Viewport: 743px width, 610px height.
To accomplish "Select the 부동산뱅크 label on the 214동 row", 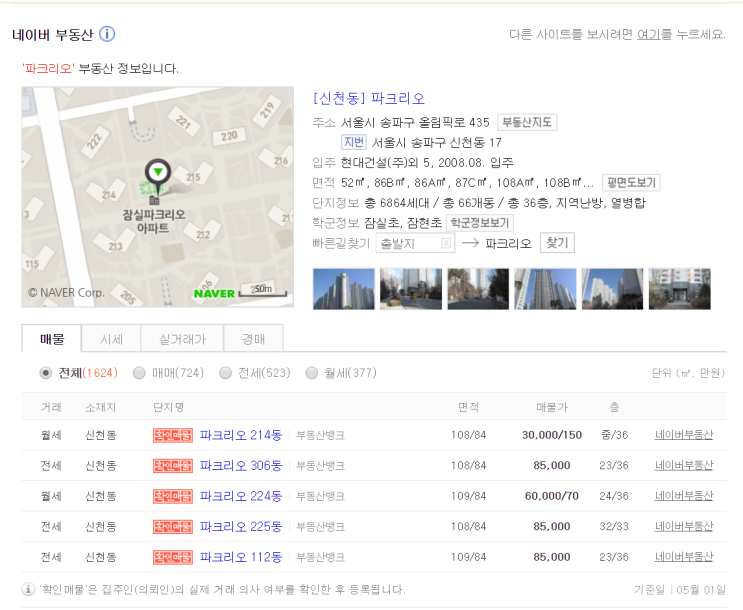I will (320, 435).
